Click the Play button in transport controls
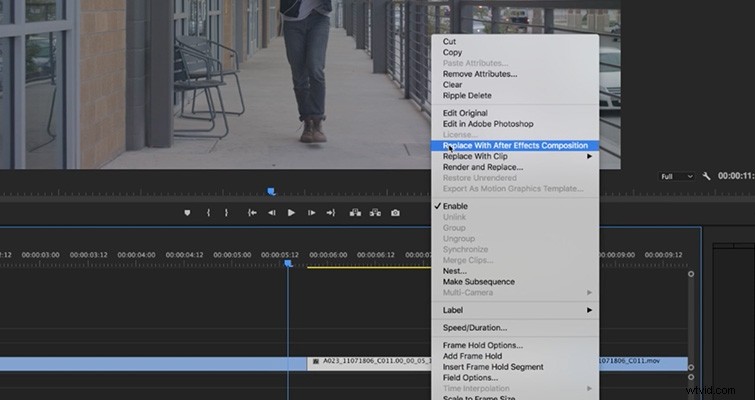755x400 pixels. point(291,213)
